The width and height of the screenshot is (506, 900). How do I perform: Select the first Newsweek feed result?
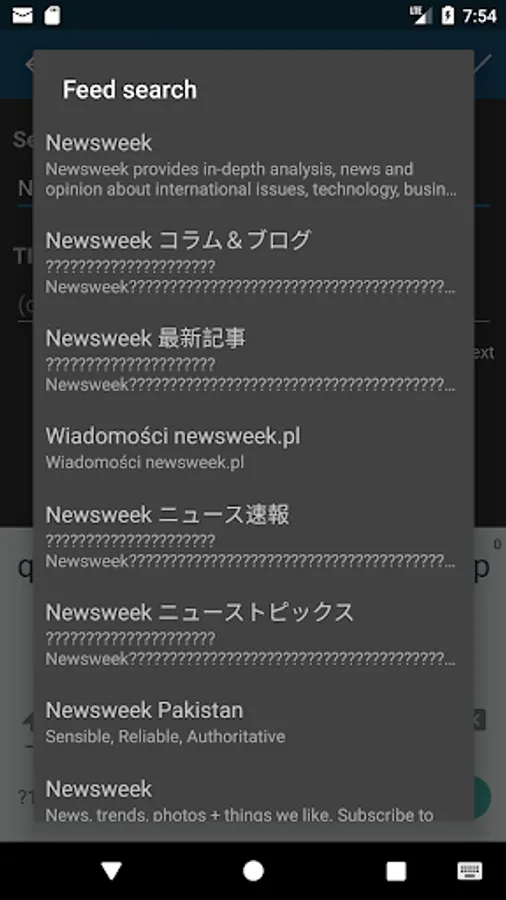[253, 165]
